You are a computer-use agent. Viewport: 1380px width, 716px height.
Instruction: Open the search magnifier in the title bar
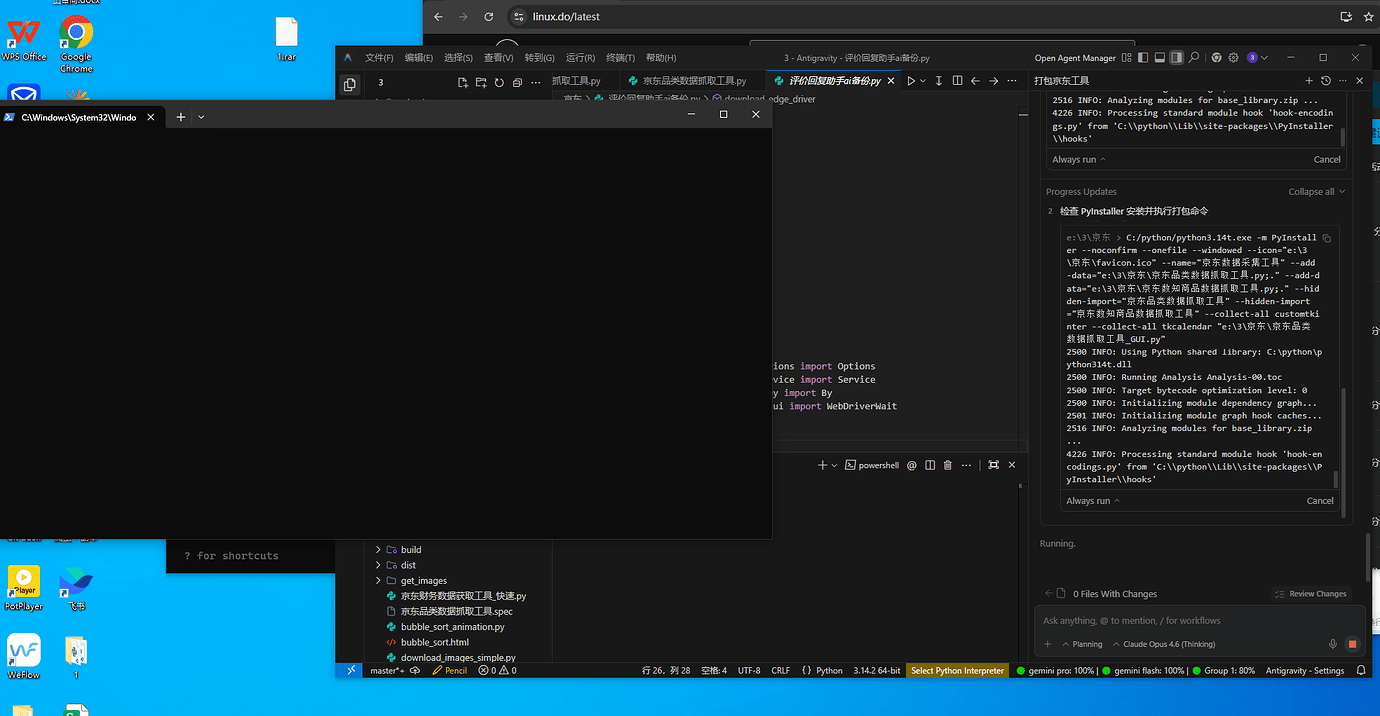coord(1194,58)
